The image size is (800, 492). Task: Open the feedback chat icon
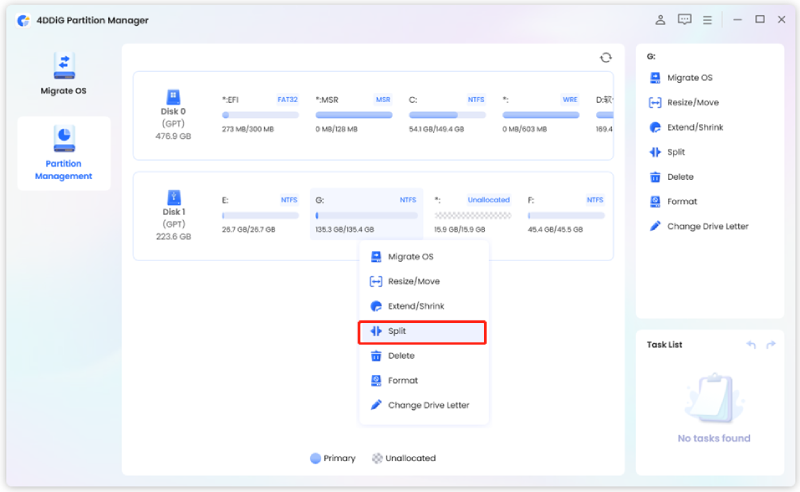click(x=684, y=20)
